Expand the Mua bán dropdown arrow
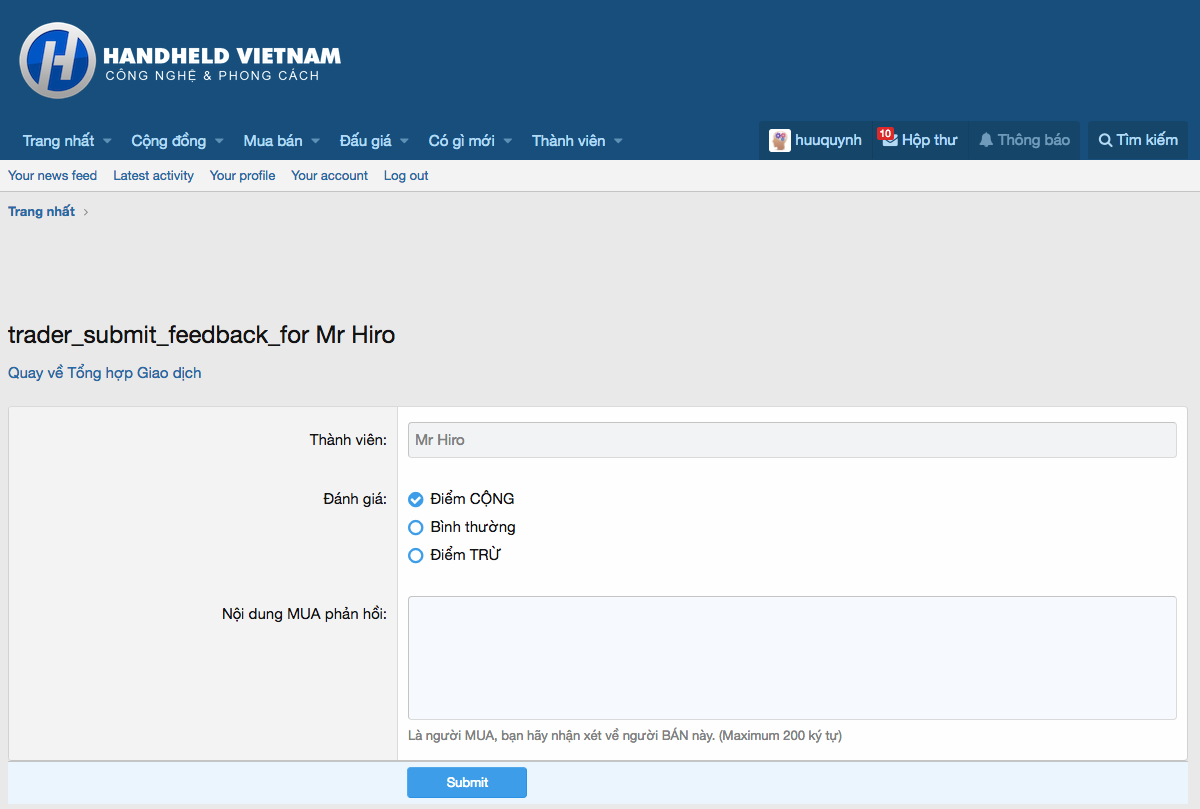Image resolution: width=1200 pixels, height=809 pixels. tap(315, 141)
